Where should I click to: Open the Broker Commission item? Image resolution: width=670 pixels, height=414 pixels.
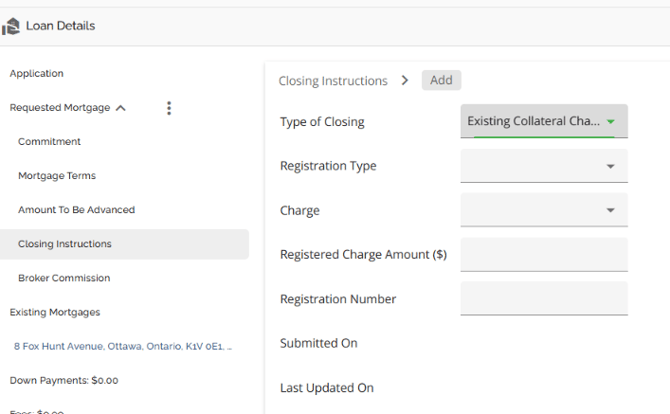64,278
